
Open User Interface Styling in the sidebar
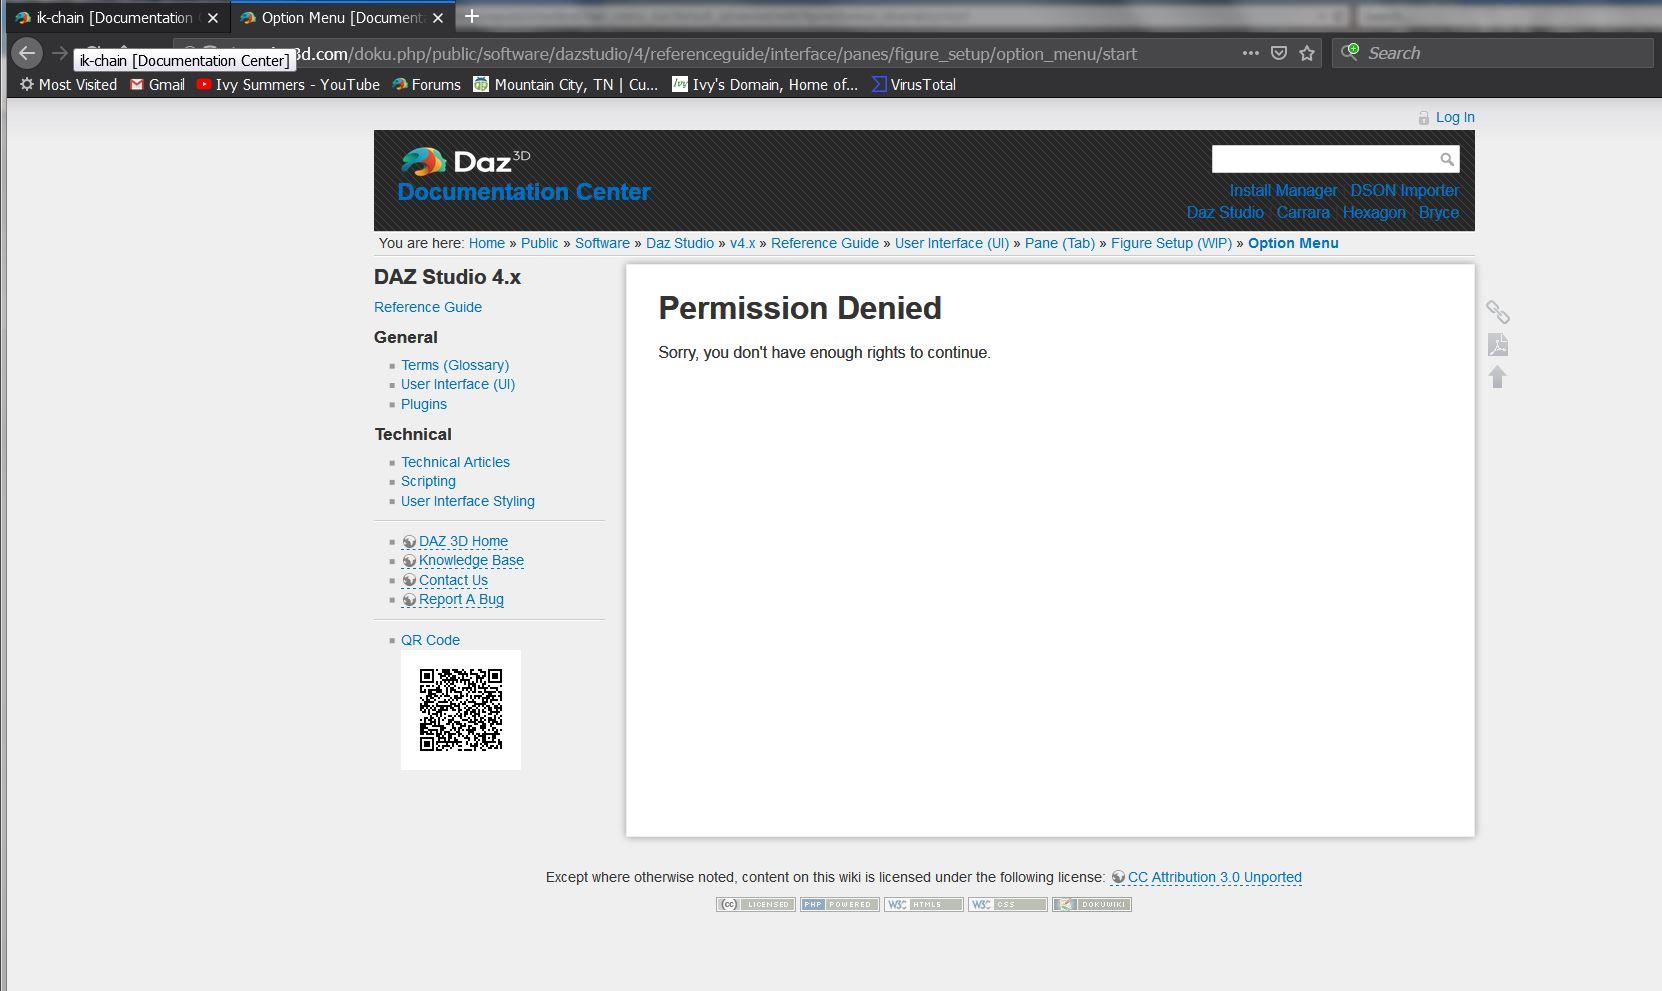pyautogui.click(x=468, y=501)
